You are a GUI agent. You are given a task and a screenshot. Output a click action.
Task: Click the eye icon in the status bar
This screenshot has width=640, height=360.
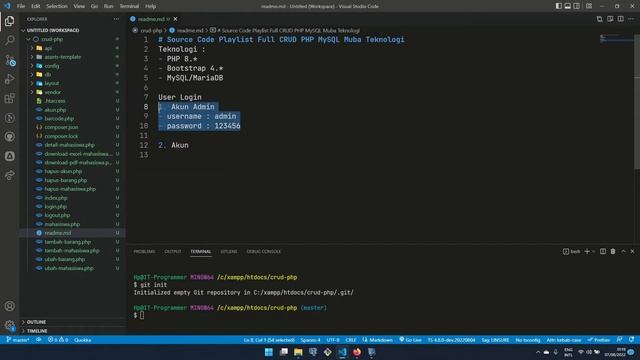click(x=39, y=340)
